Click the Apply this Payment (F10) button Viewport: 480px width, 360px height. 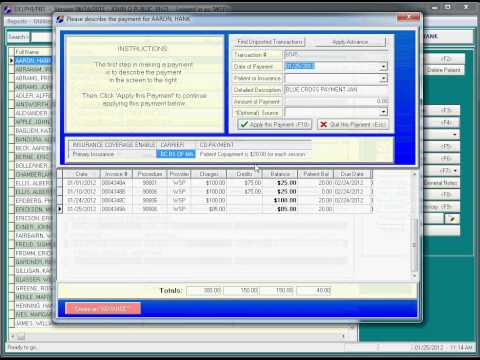click(275, 124)
